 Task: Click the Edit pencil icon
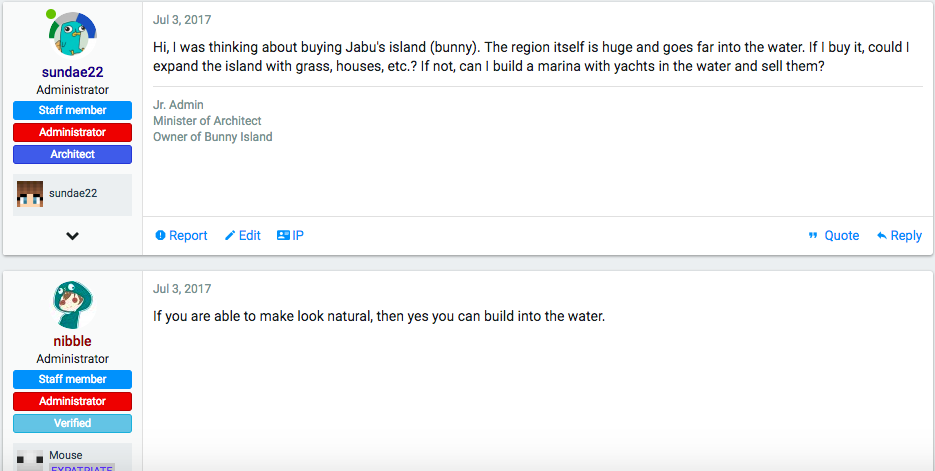pyautogui.click(x=230, y=236)
